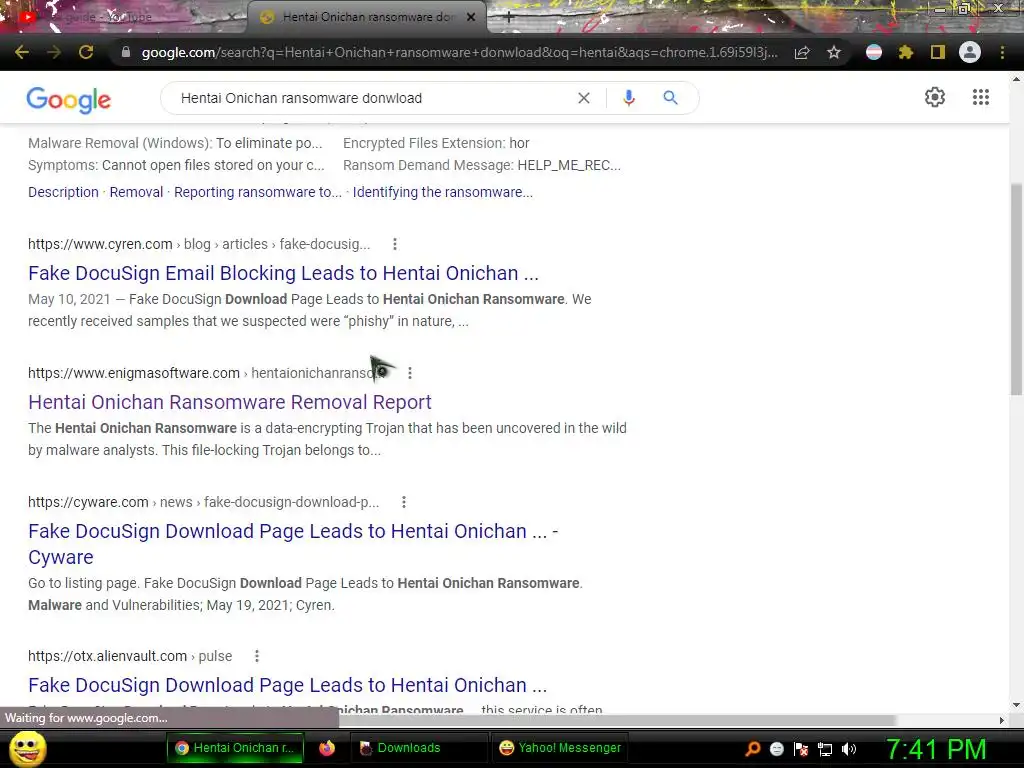Open the Reporting ransomware to... sitelink

(x=258, y=192)
